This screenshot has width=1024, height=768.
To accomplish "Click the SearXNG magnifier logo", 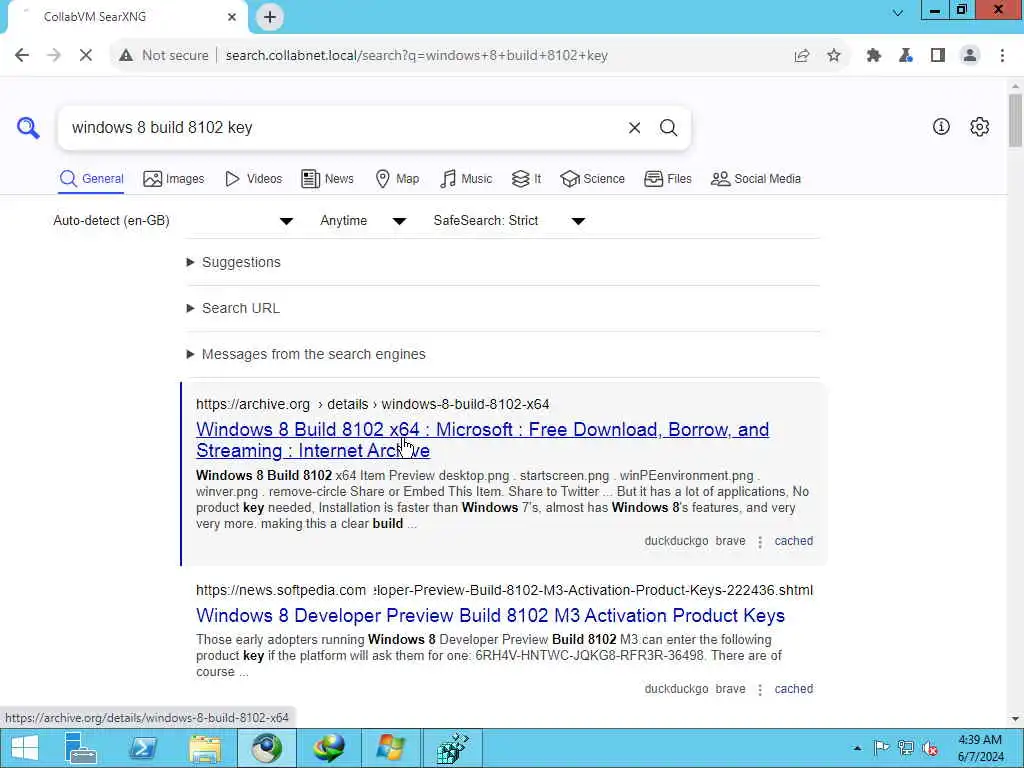I will (x=28, y=127).
